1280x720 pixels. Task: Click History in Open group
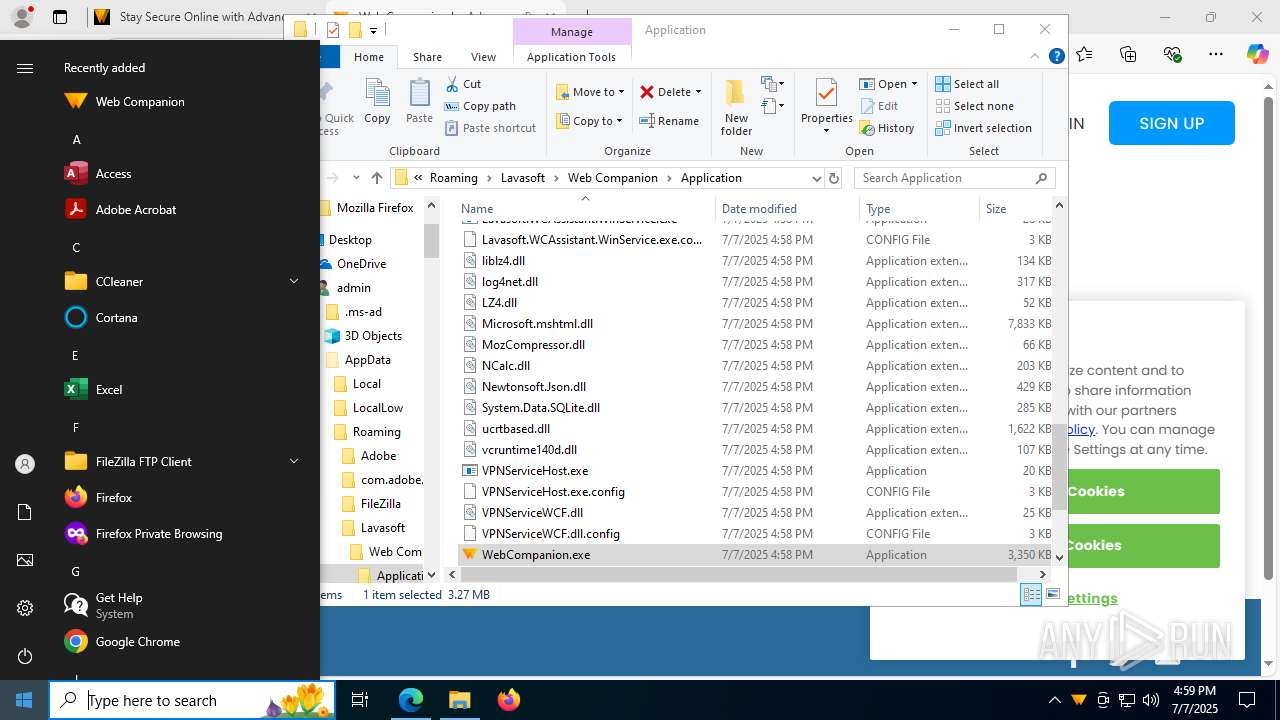click(886, 128)
